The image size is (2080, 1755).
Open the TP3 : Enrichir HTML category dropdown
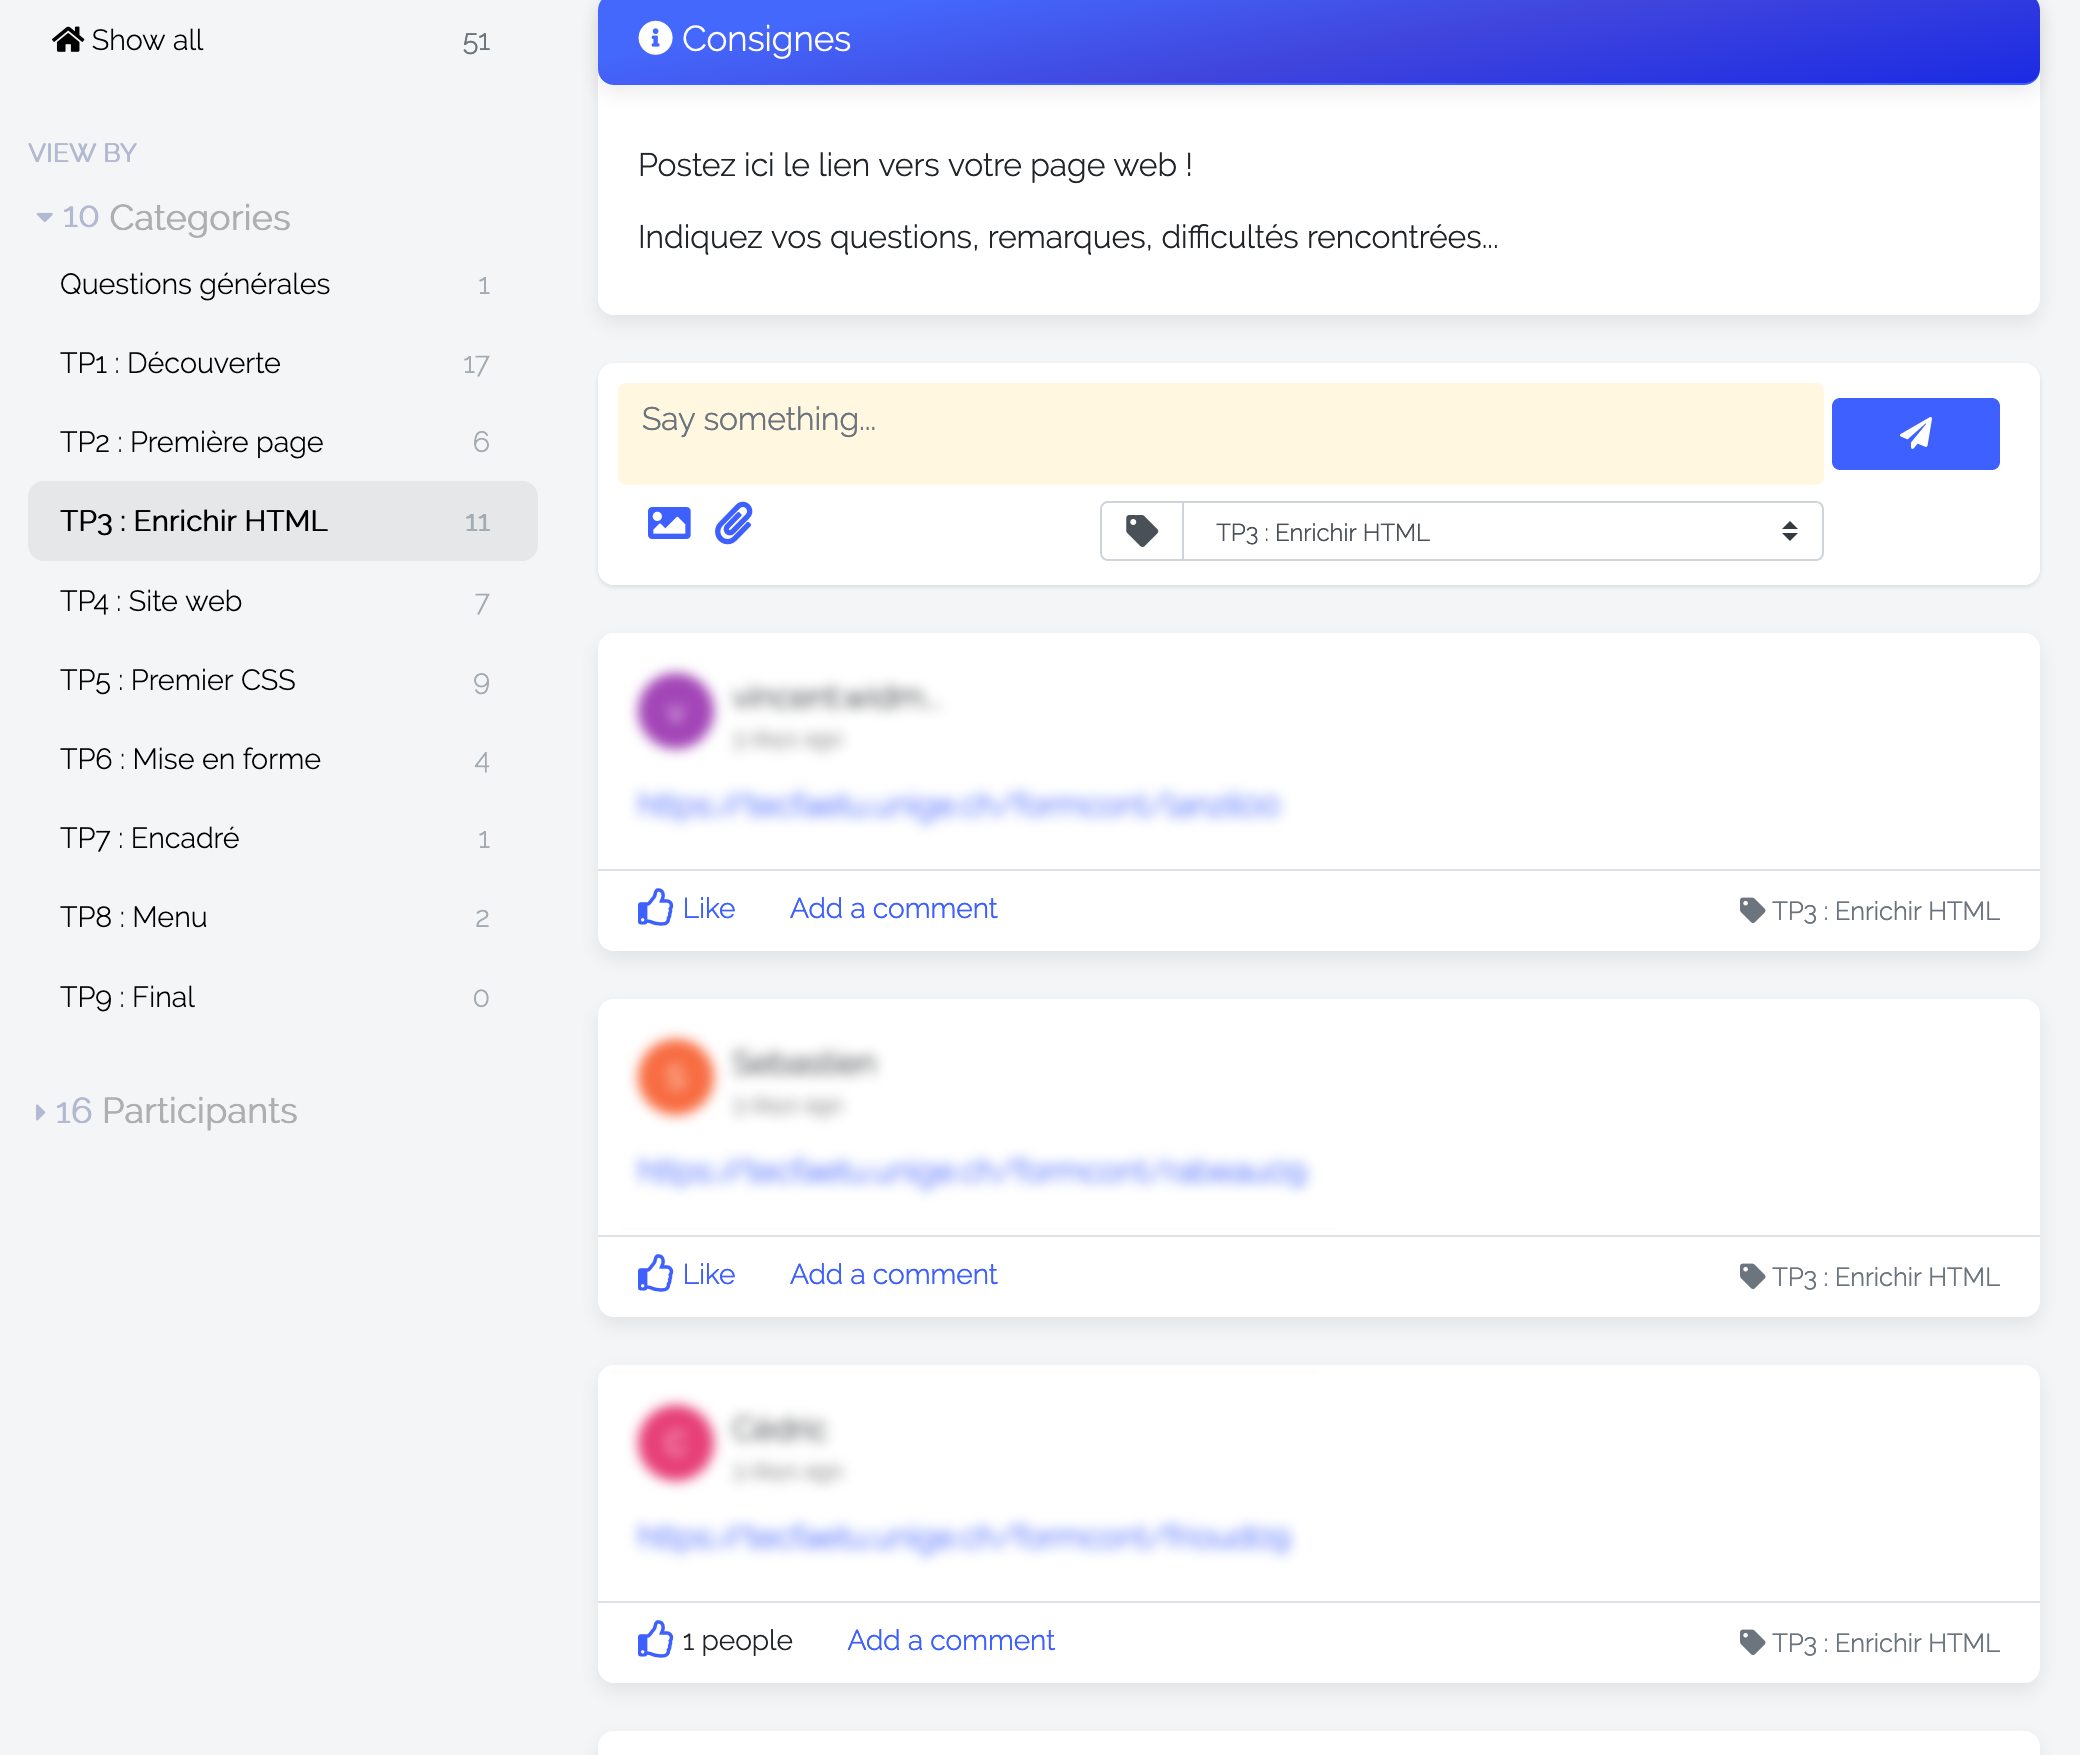coord(1502,531)
